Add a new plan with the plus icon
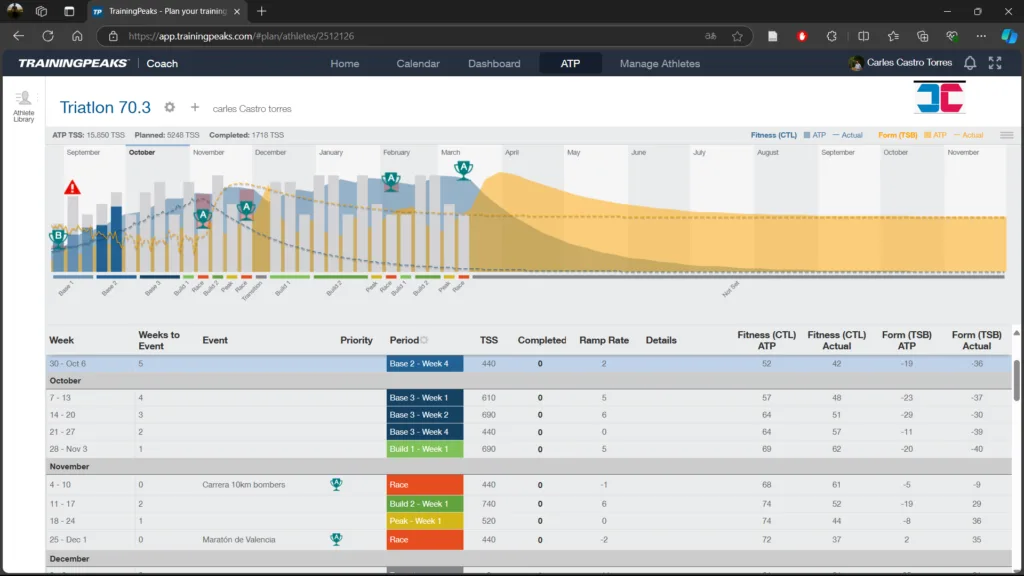 195,107
